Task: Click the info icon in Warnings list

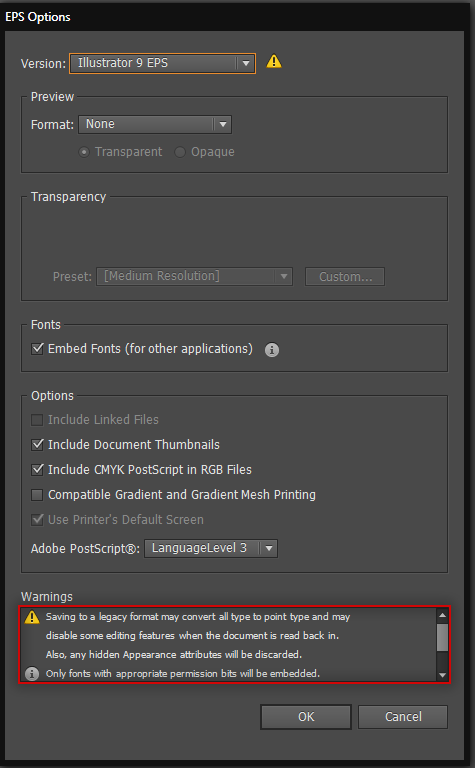Action: click(32, 674)
